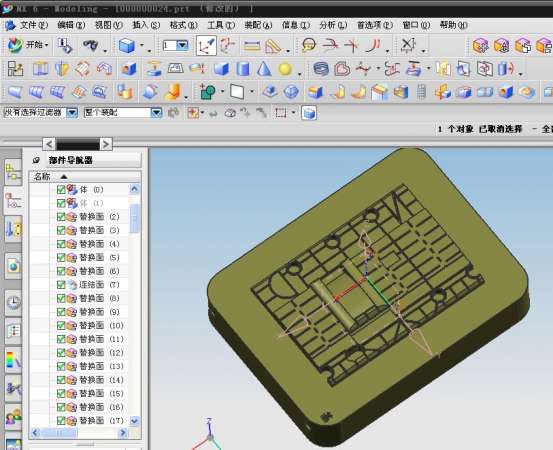The image size is (553, 450).
Task: Open the assembly navigator sidebar tab
Action: click(13, 172)
